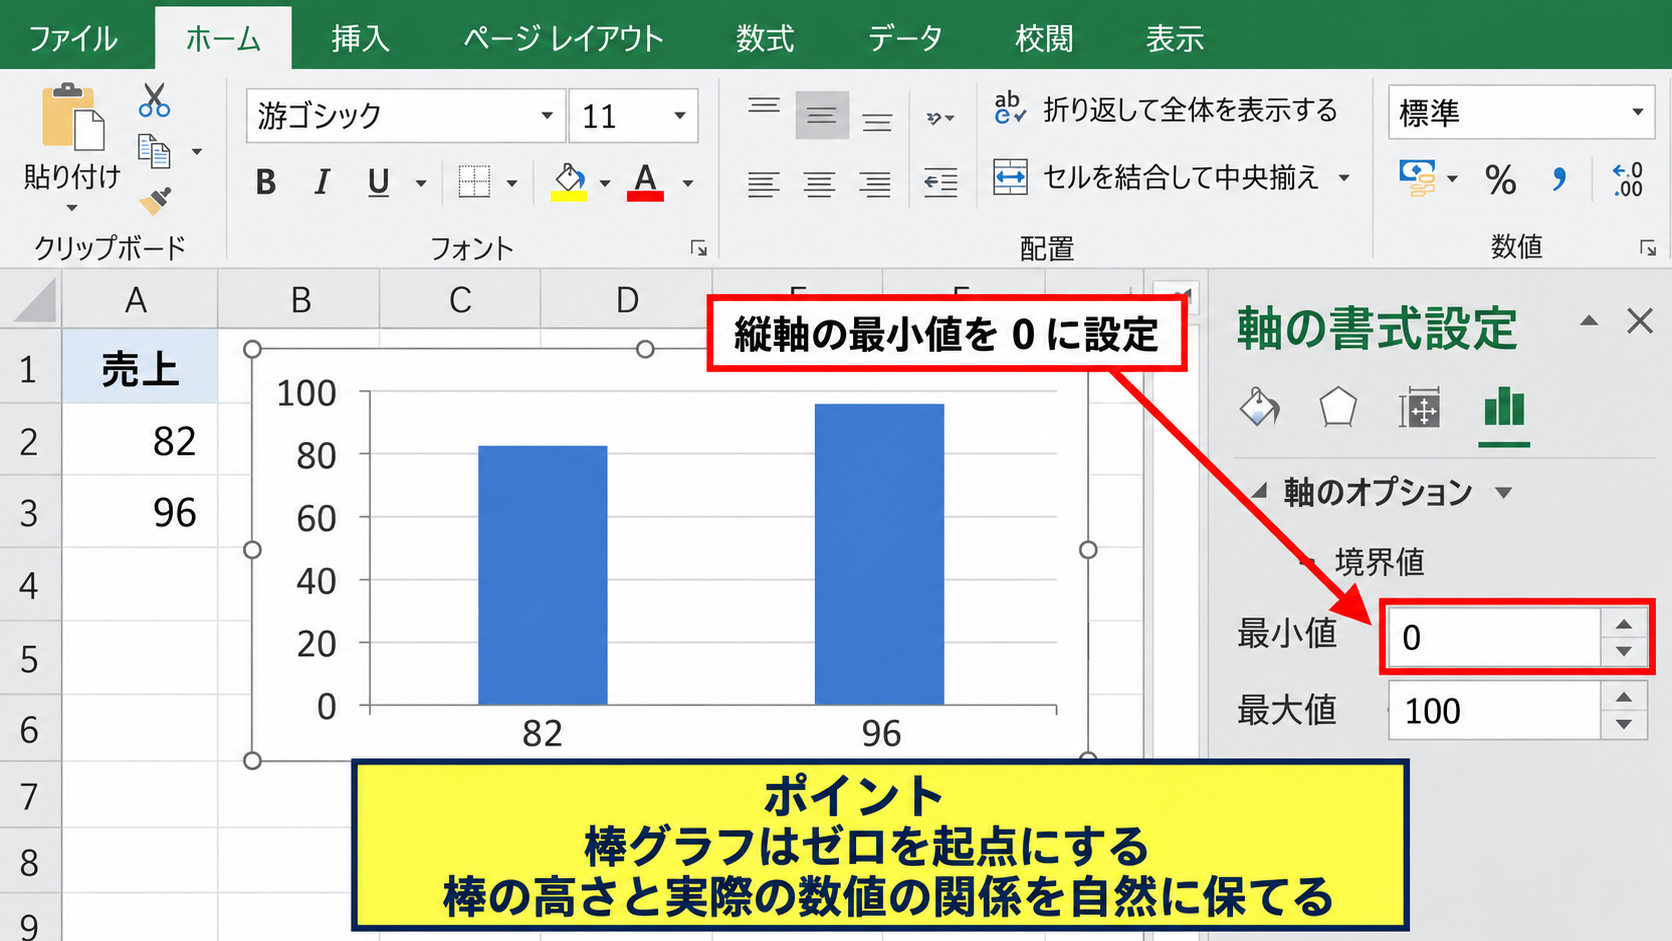Open the font name dropdown 游ゴシック

(x=546, y=115)
